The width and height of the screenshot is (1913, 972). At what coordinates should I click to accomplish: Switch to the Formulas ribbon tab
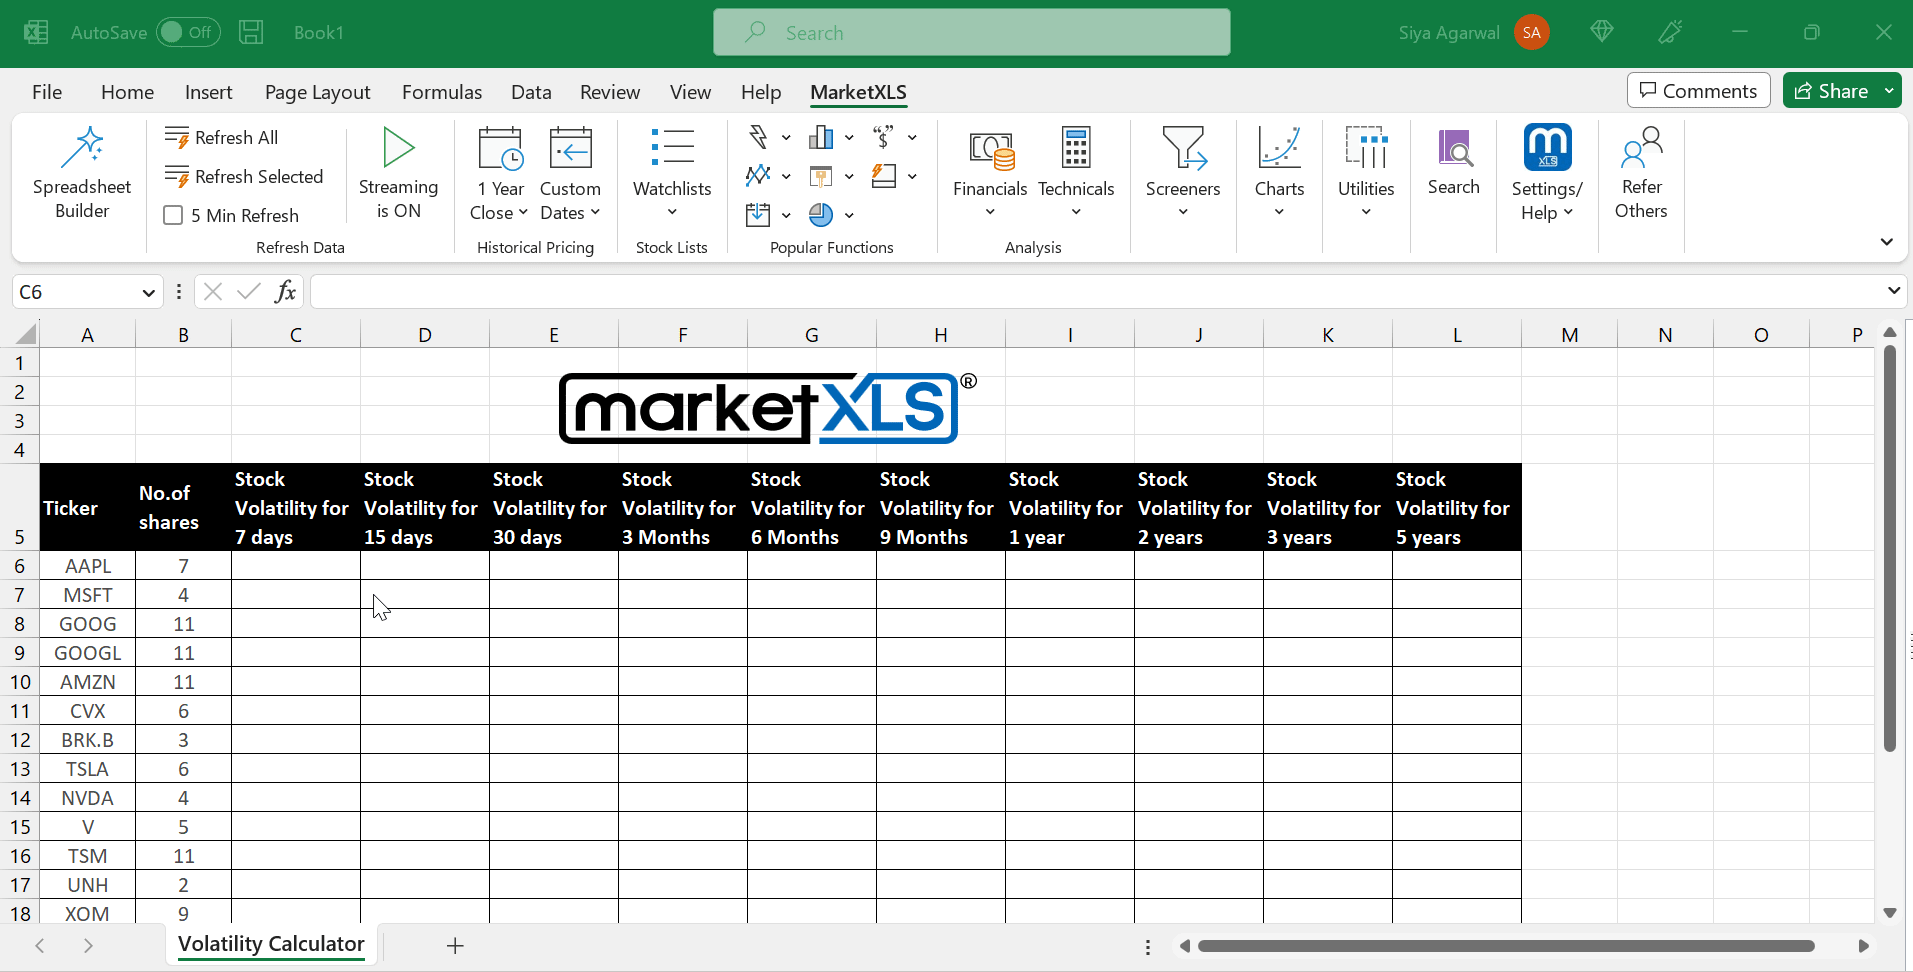[441, 92]
